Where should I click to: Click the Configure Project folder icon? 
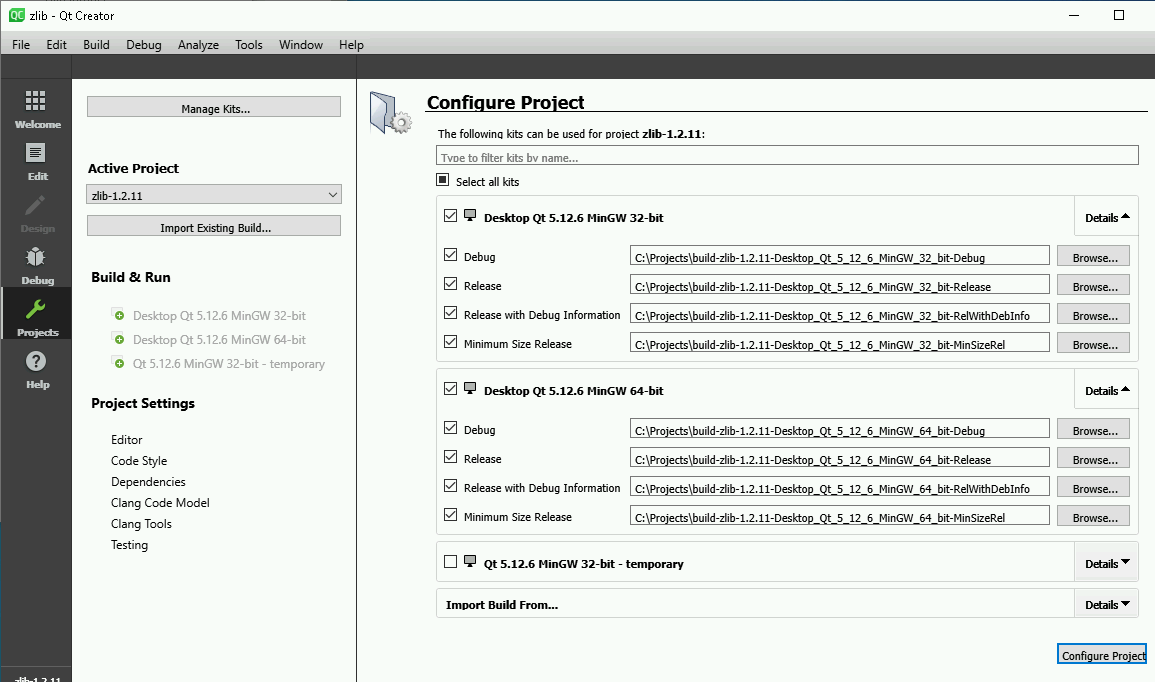pos(390,113)
